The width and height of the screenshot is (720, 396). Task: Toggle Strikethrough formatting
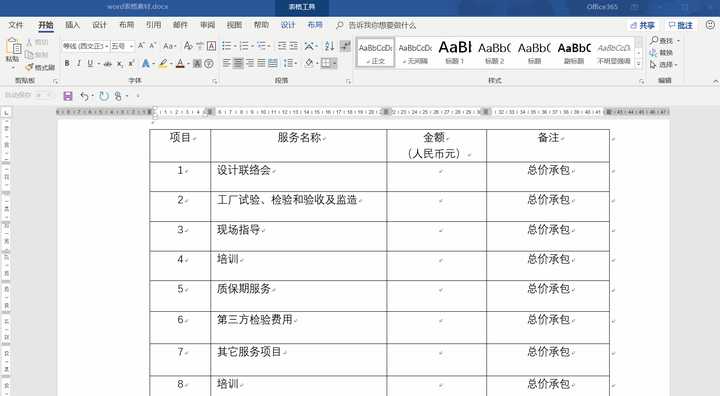[107, 64]
